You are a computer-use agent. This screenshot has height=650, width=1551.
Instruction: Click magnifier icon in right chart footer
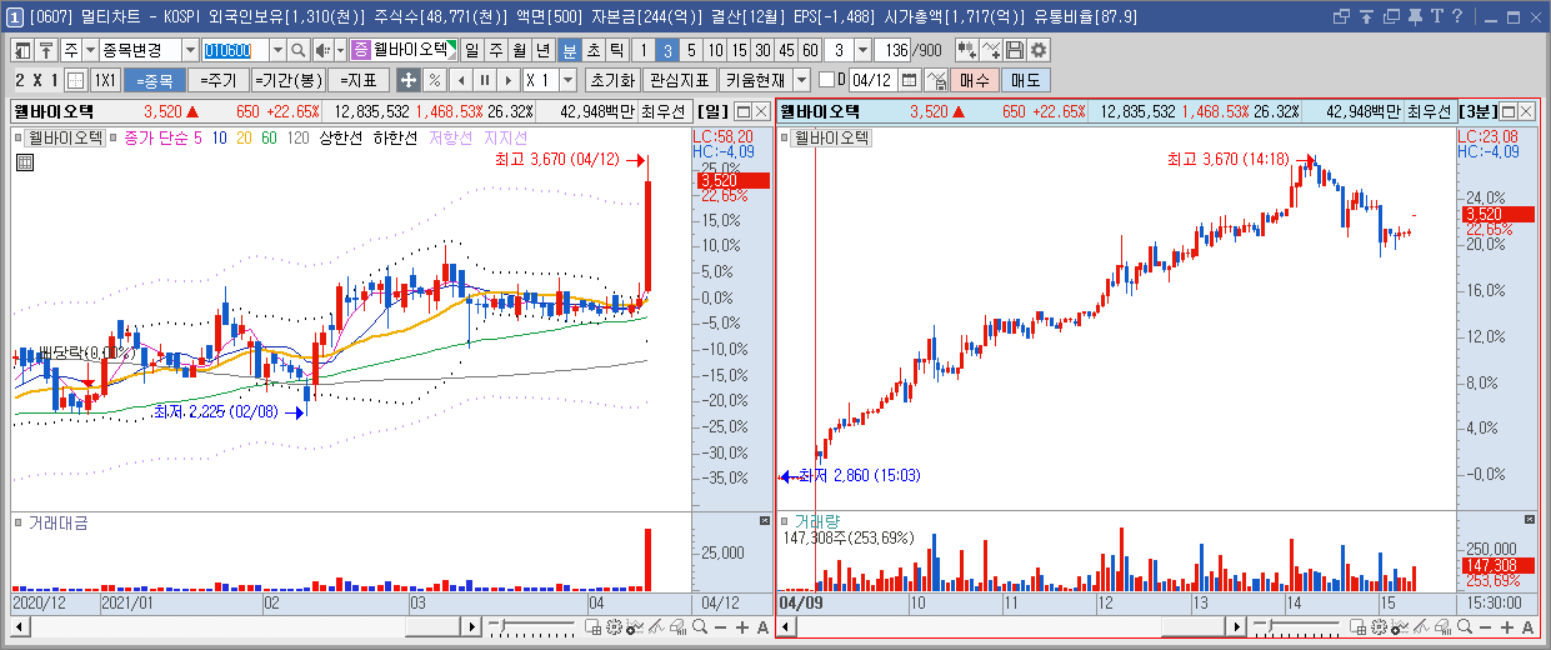point(1465,627)
